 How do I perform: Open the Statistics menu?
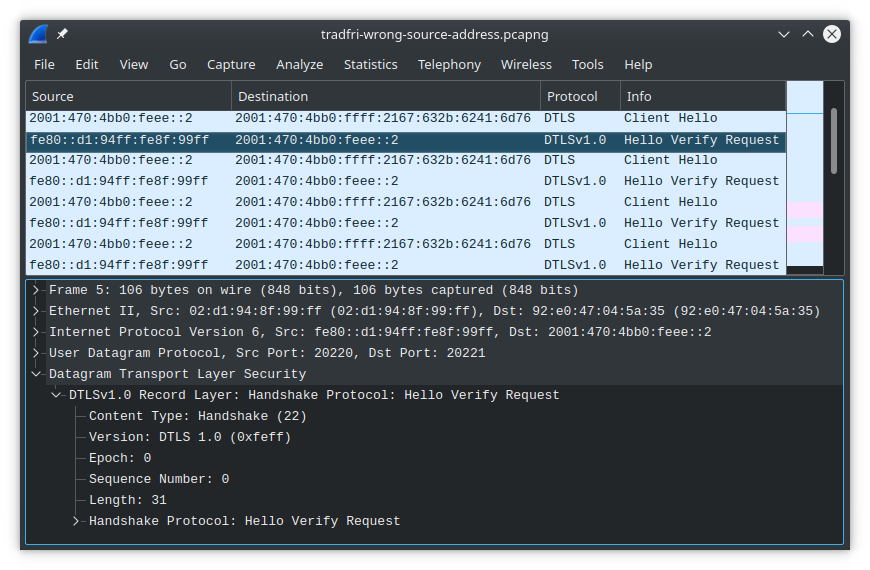point(371,65)
